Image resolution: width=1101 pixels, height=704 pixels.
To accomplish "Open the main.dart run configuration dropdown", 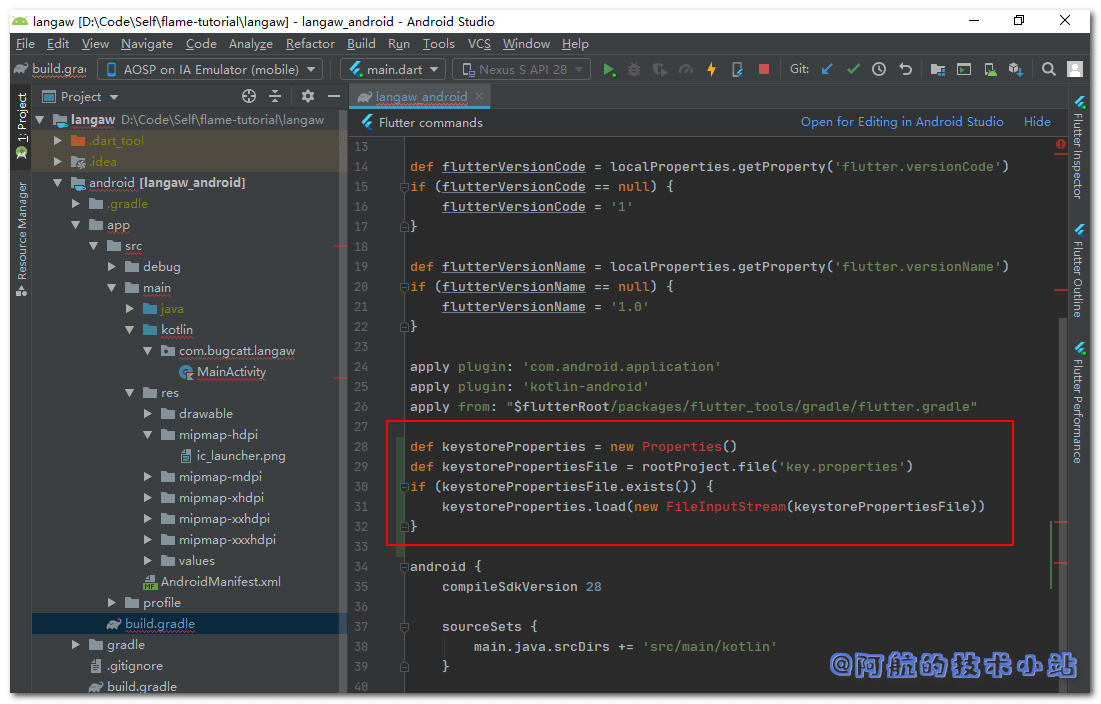I will (393, 69).
